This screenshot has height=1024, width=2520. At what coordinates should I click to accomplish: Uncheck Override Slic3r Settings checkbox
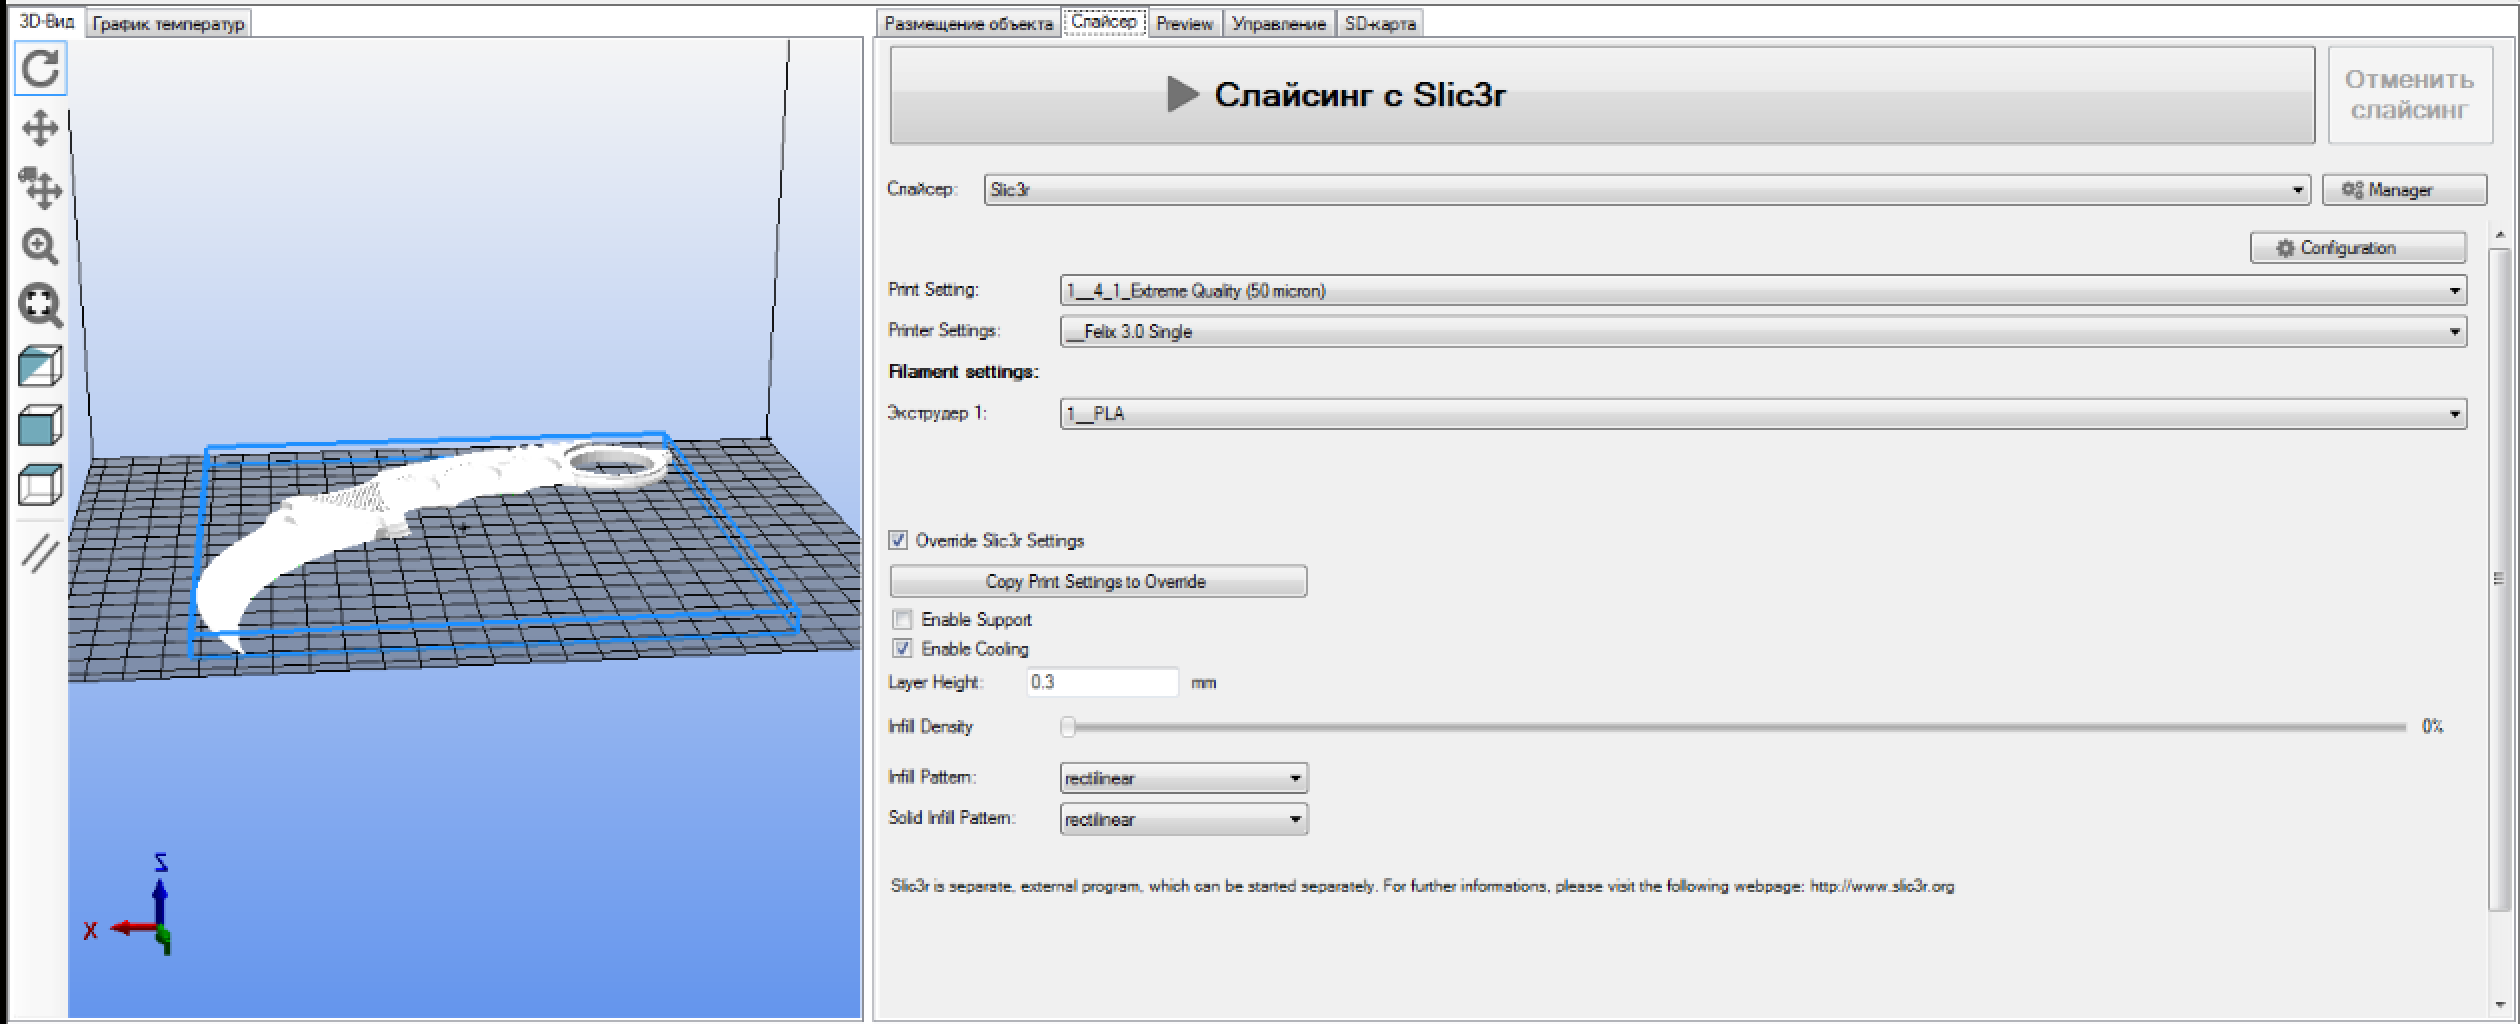click(898, 541)
